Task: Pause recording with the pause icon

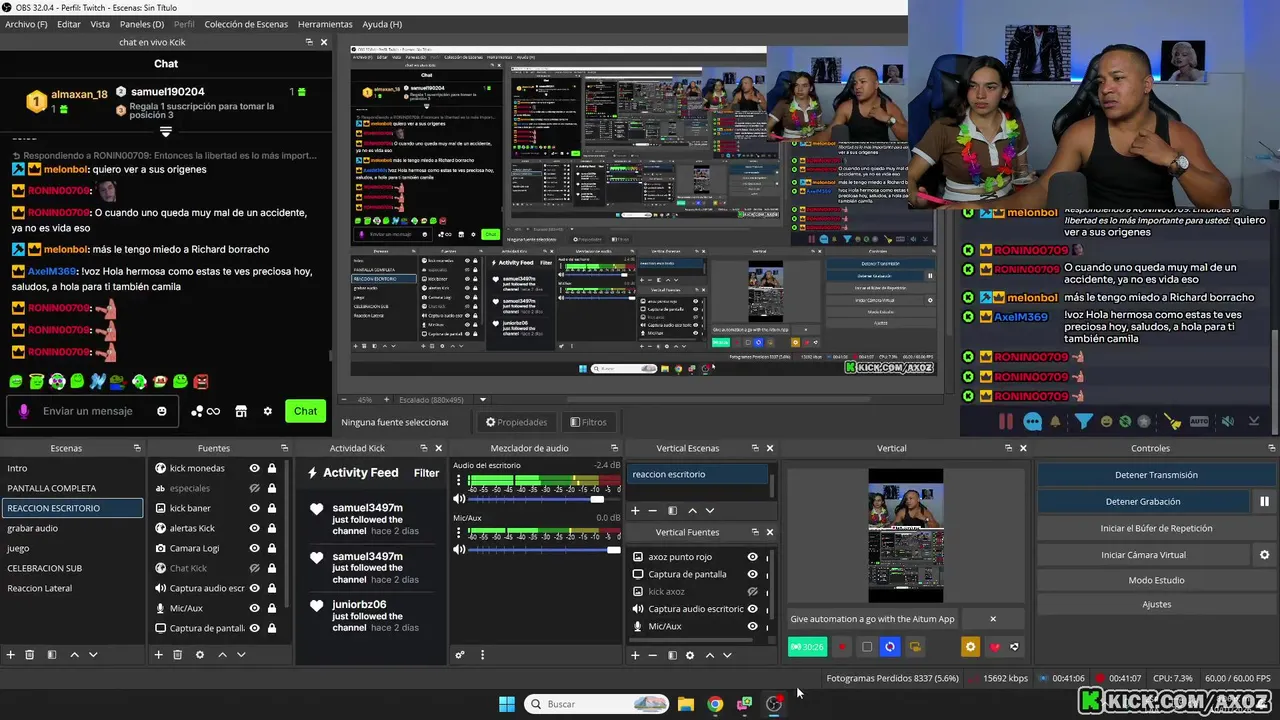Action: click(x=1264, y=502)
